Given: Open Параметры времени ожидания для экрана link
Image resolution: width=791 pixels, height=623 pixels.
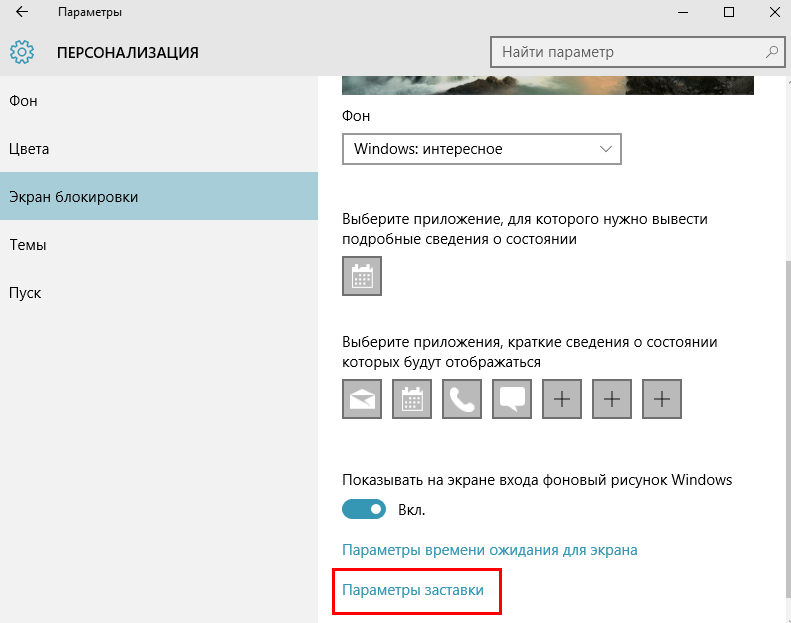Looking at the screenshot, I should (489, 550).
